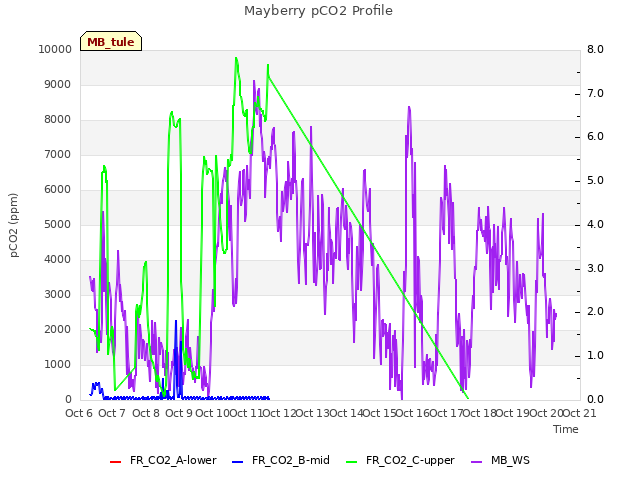Click the Oct 7 date tick
Screen dimensions: 640x480
click(x=112, y=413)
